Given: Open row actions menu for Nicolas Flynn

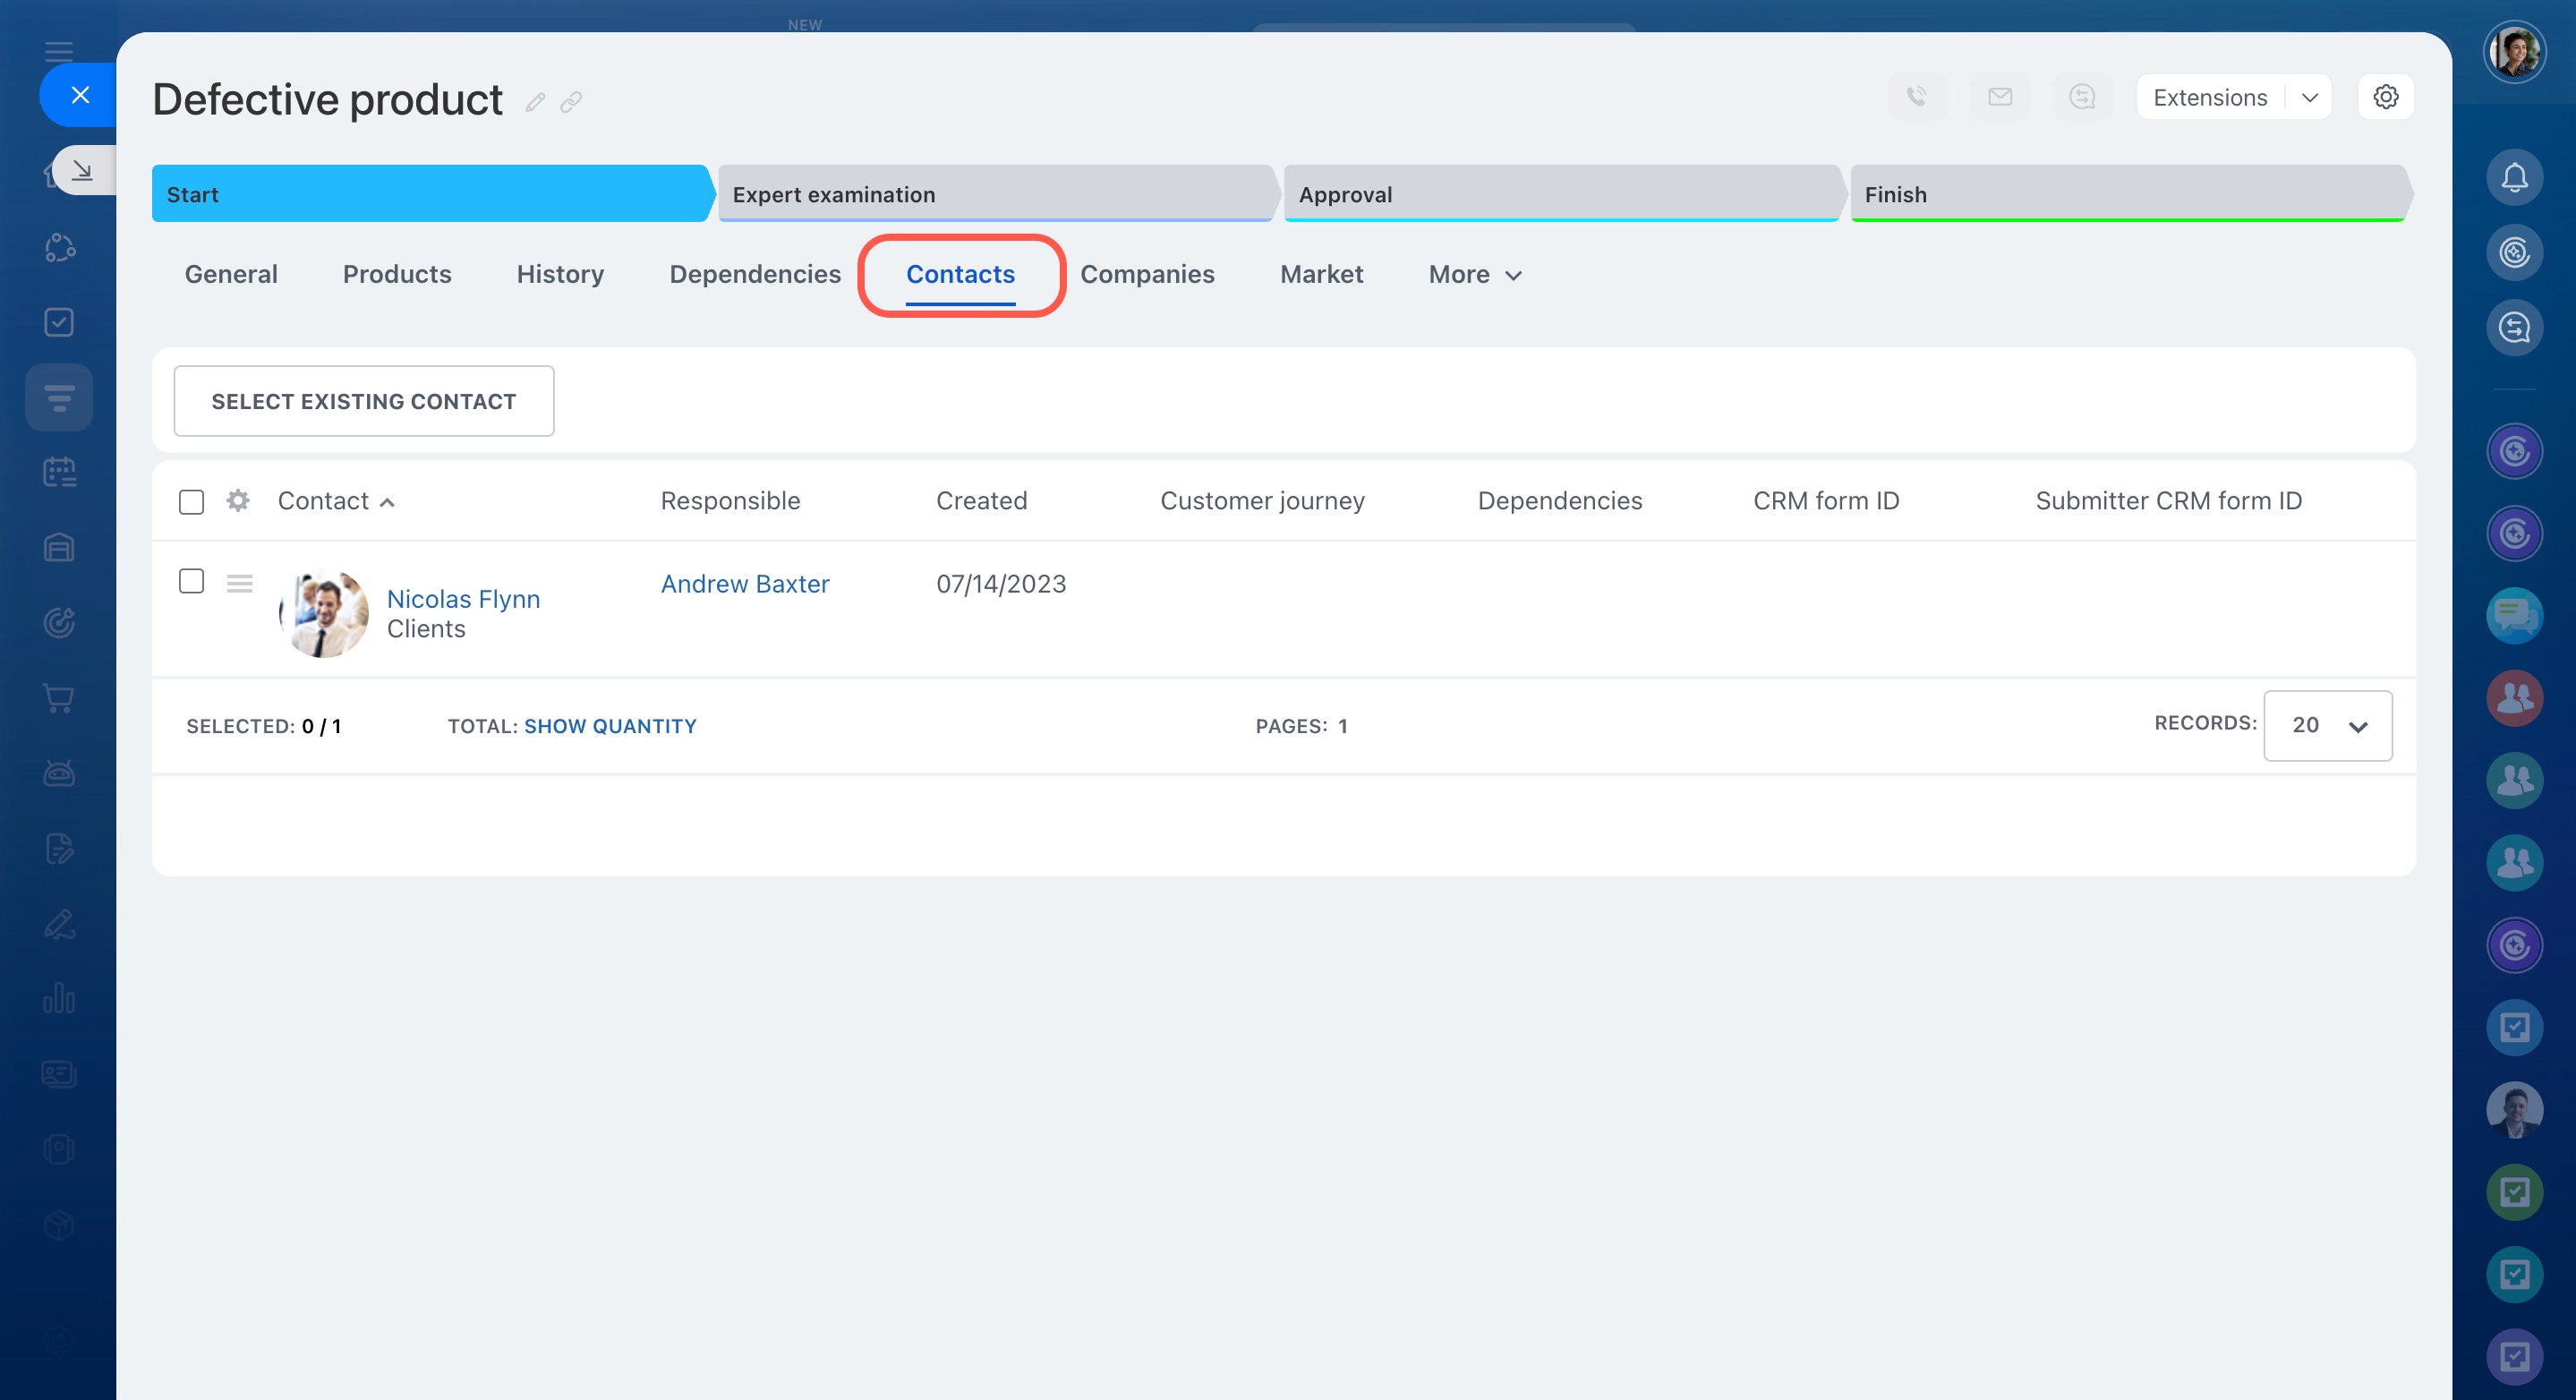Looking at the screenshot, I should point(239,583).
